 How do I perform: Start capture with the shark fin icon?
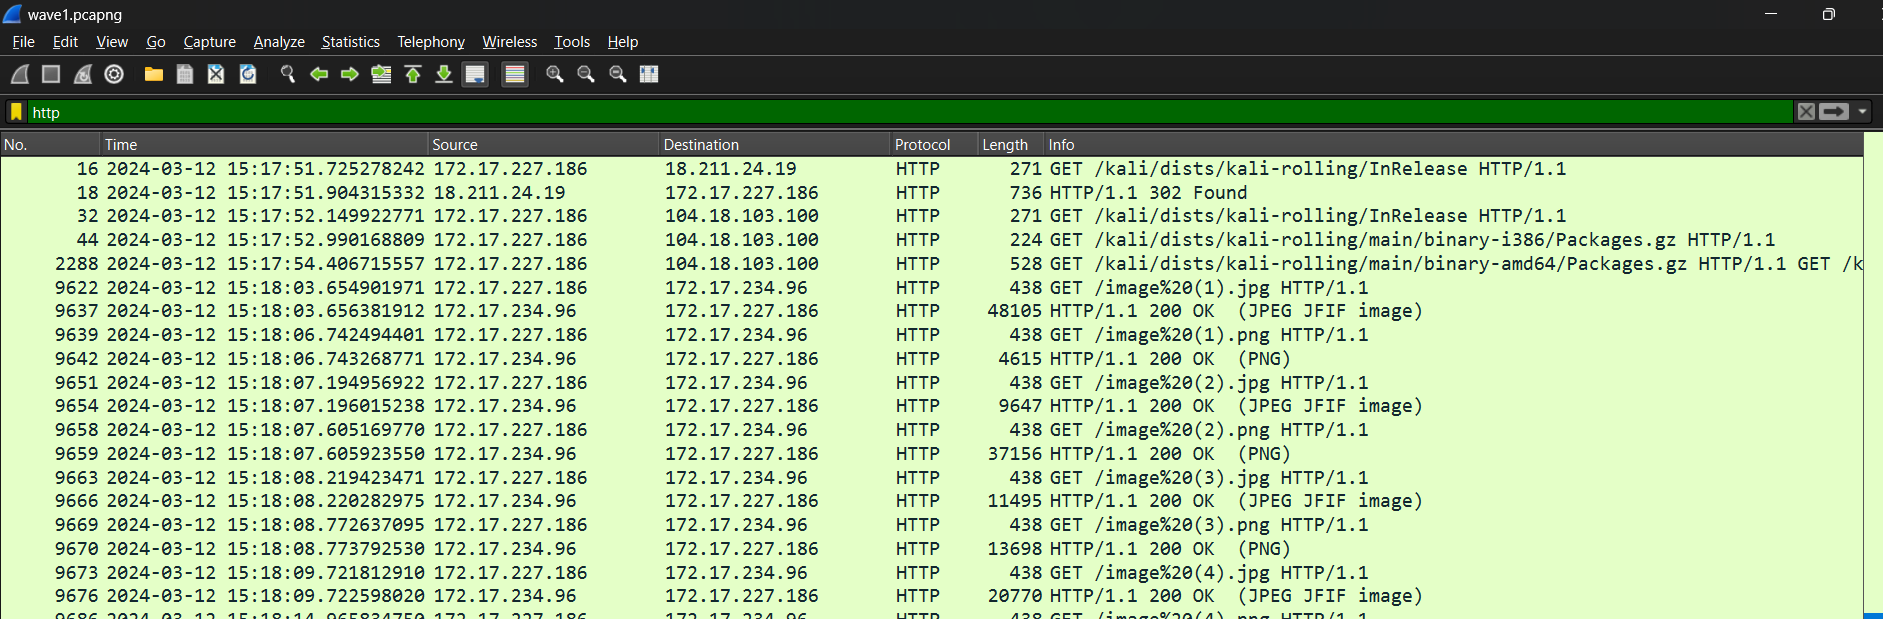[20, 74]
